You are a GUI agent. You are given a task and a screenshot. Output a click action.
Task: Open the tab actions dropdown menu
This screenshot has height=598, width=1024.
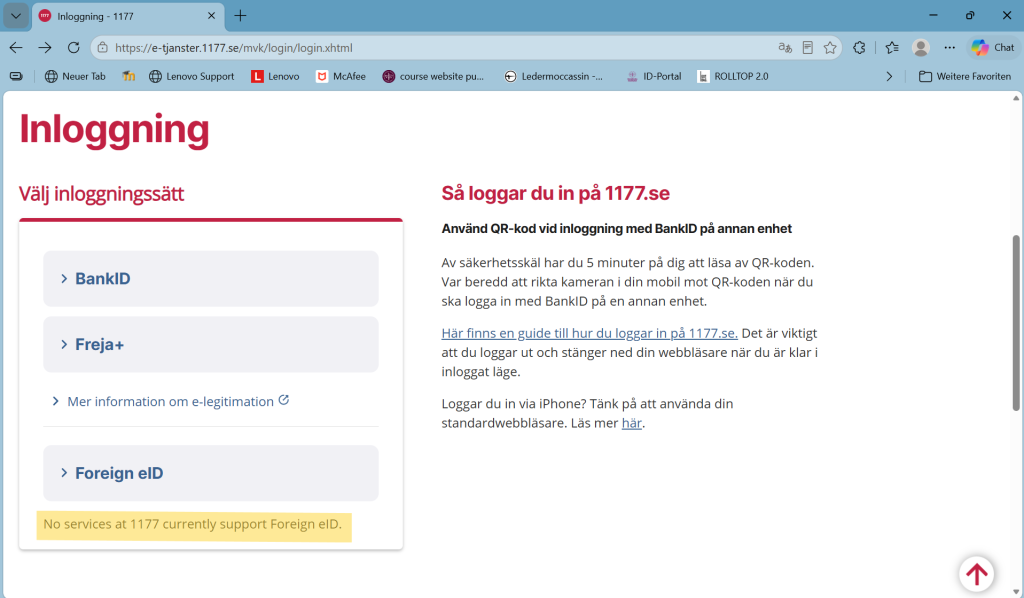coord(16,16)
